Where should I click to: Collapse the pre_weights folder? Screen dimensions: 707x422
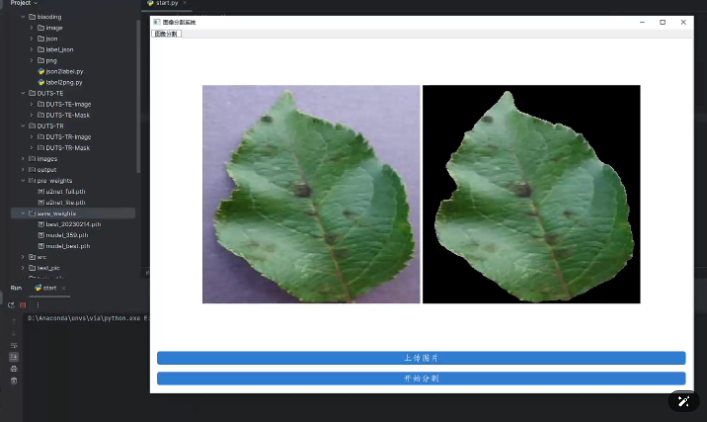click(23, 181)
